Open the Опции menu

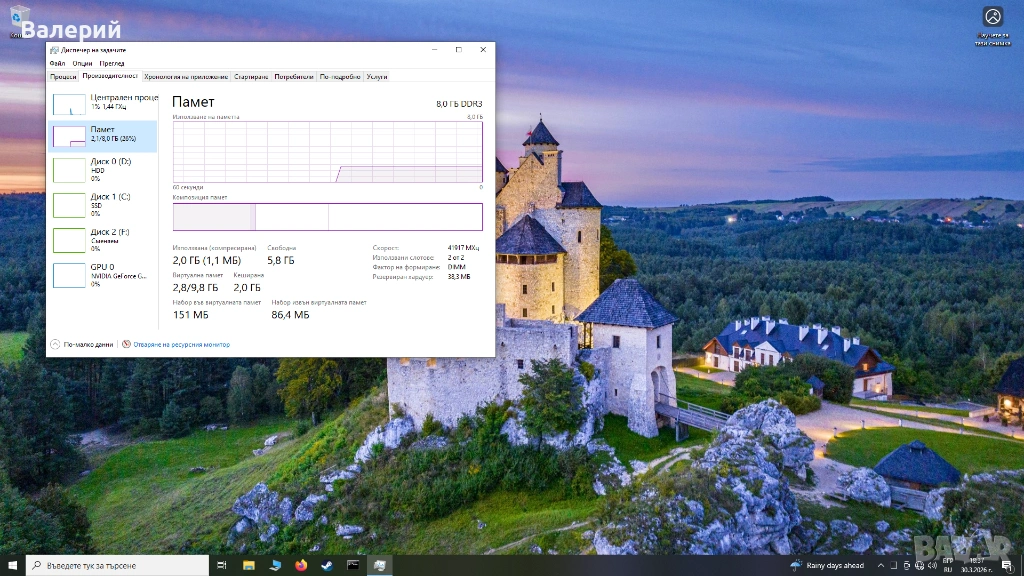pyautogui.click(x=82, y=63)
